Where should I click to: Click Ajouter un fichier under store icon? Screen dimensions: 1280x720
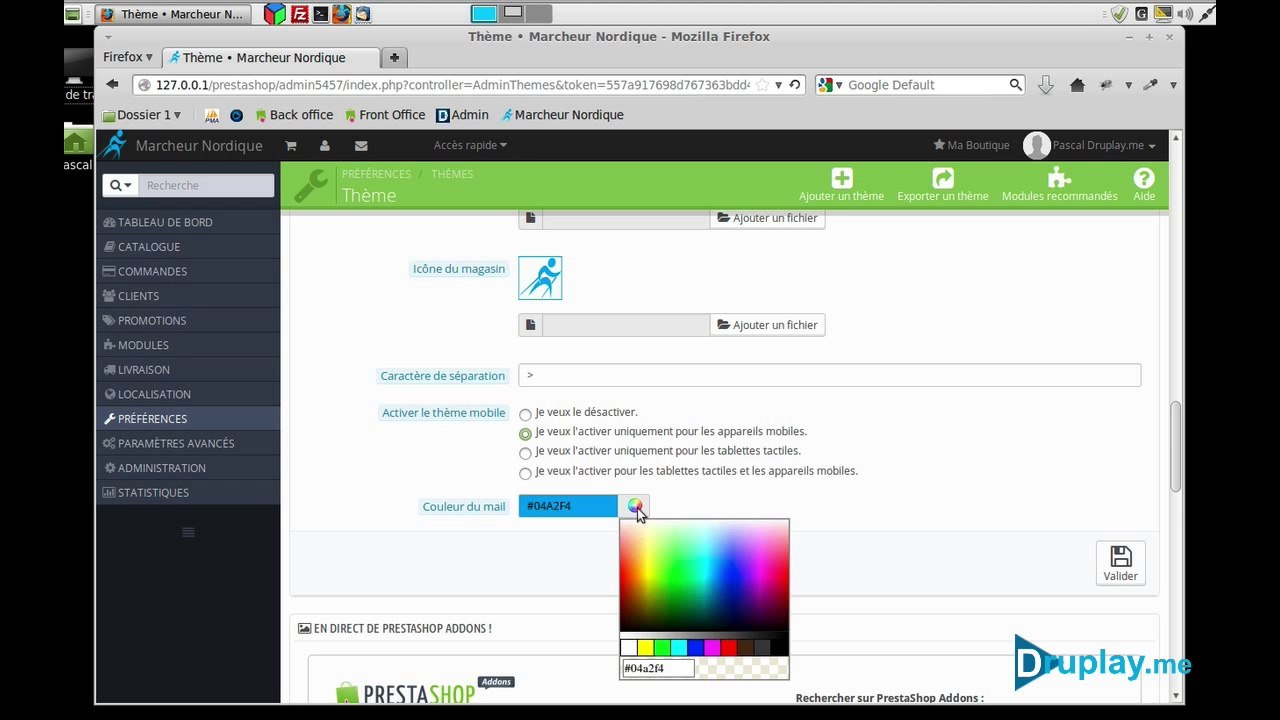click(x=767, y=325)
